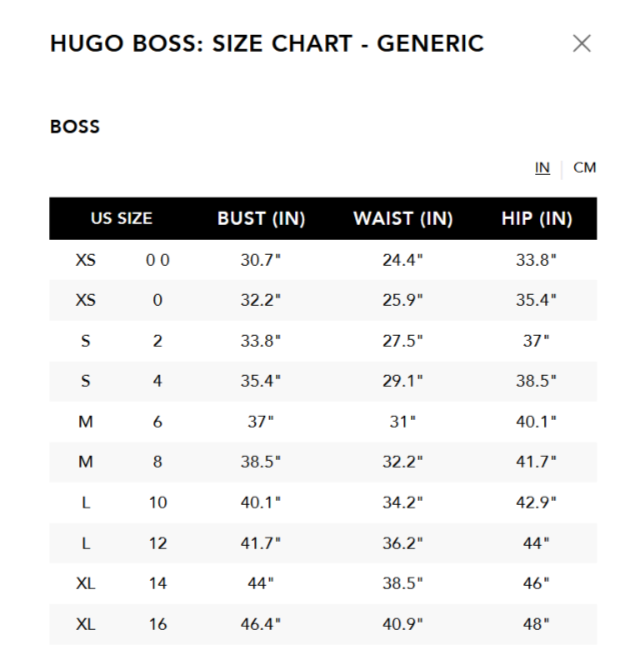Click the 46.4" bust measurement
The height and width of the screenshot is (660, 630).
point(261,624)
